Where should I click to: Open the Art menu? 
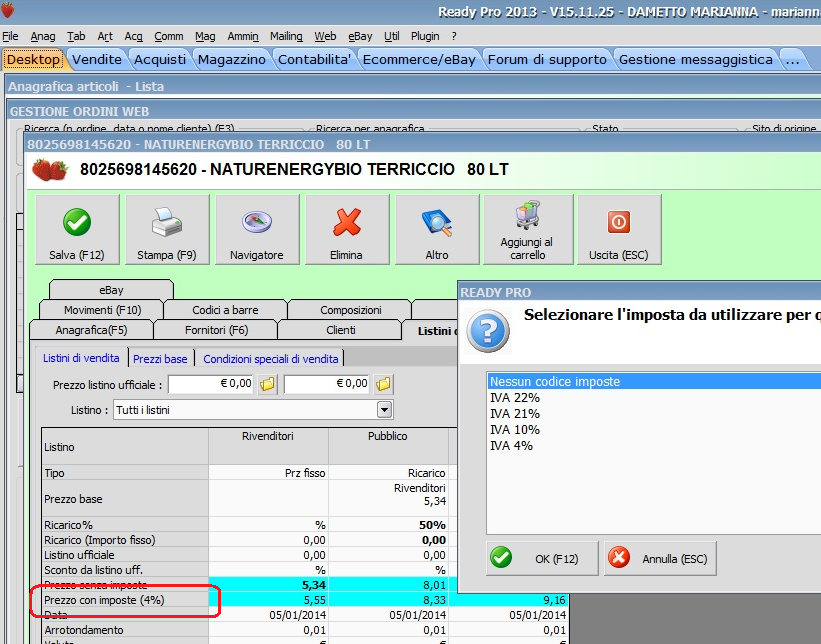105,36
